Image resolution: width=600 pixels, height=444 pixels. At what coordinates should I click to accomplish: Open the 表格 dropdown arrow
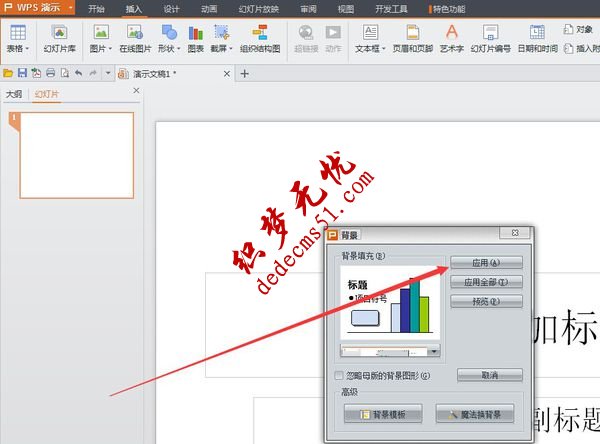27,49
